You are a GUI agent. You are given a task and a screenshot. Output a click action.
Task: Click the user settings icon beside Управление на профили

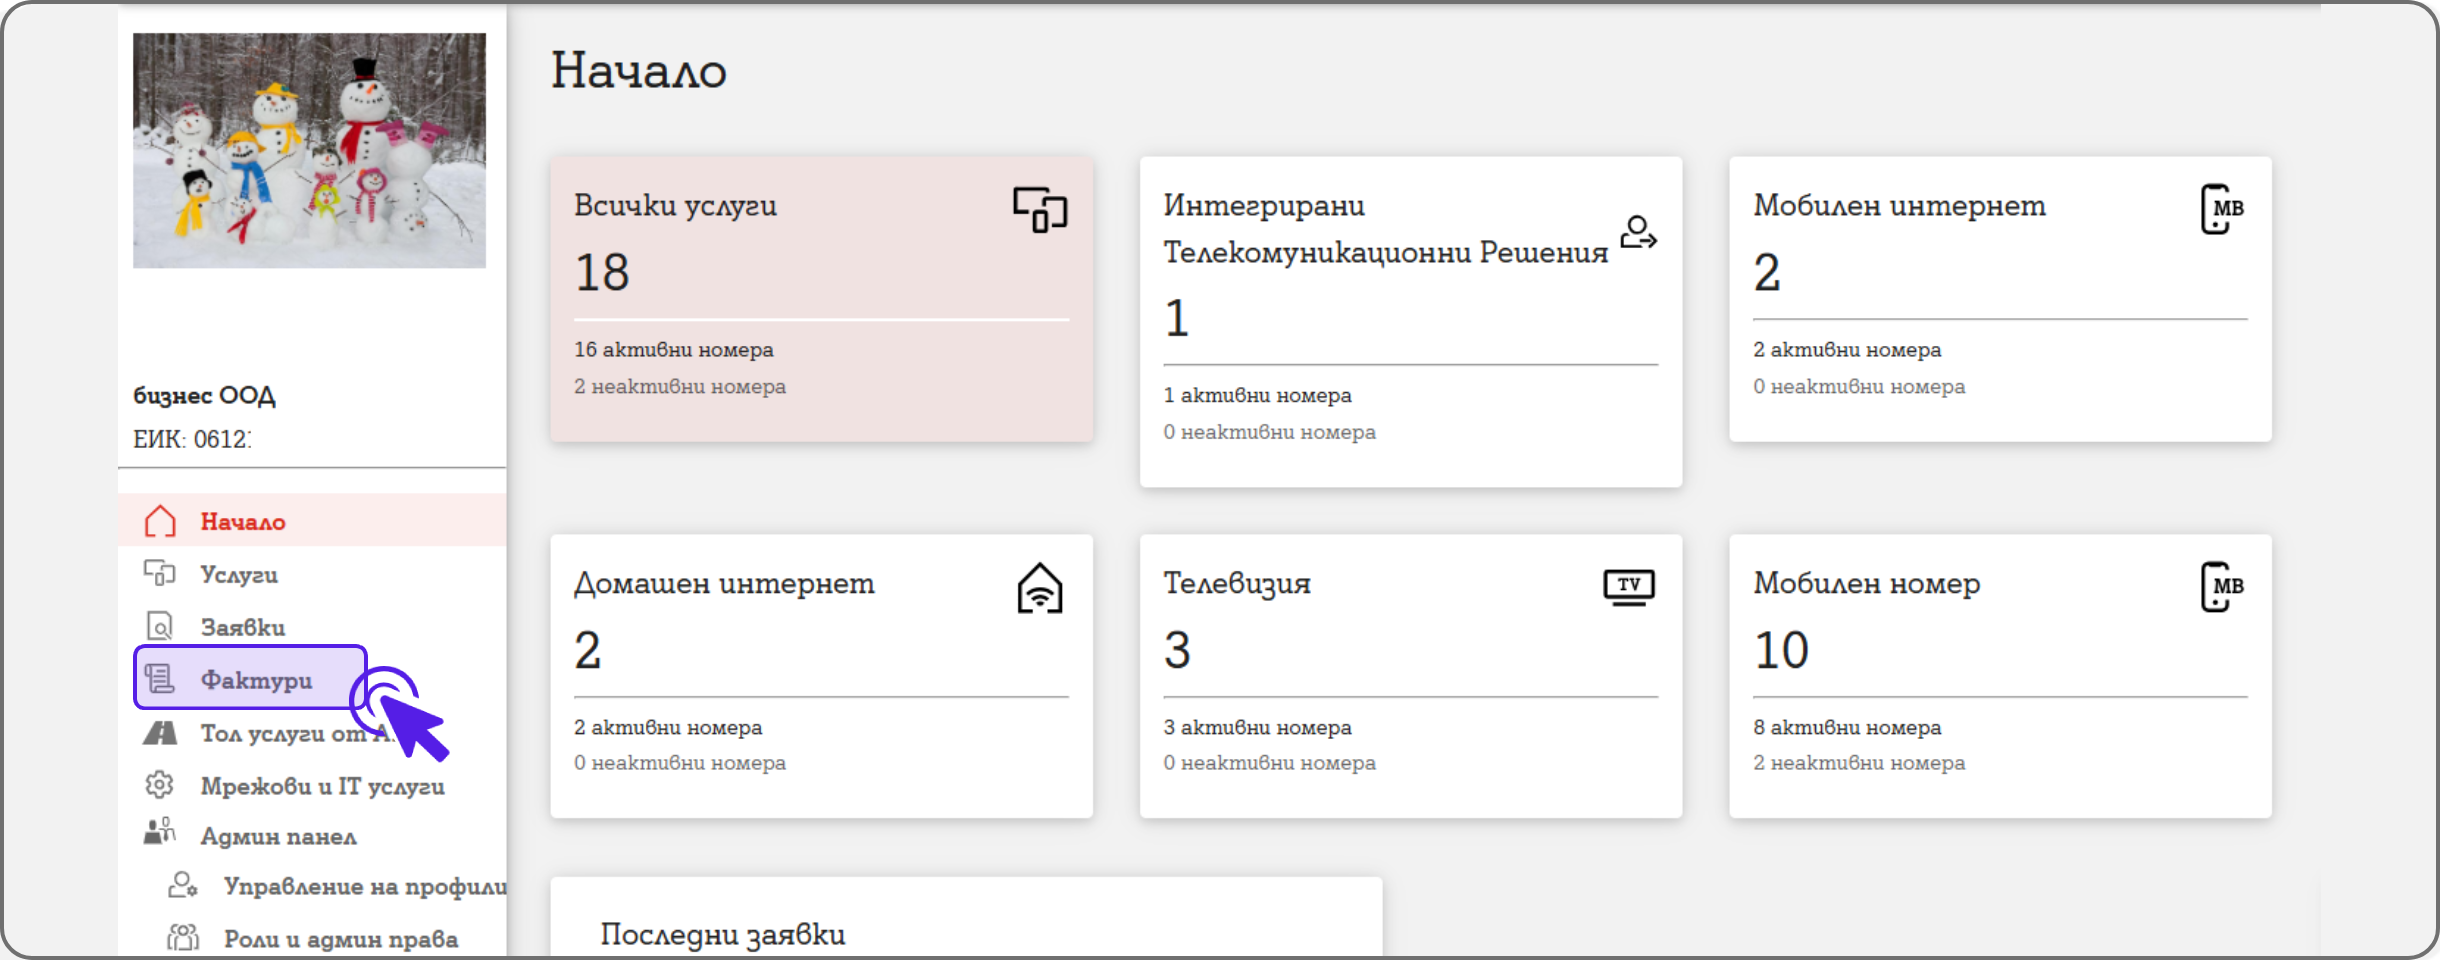tap(183, 885)
